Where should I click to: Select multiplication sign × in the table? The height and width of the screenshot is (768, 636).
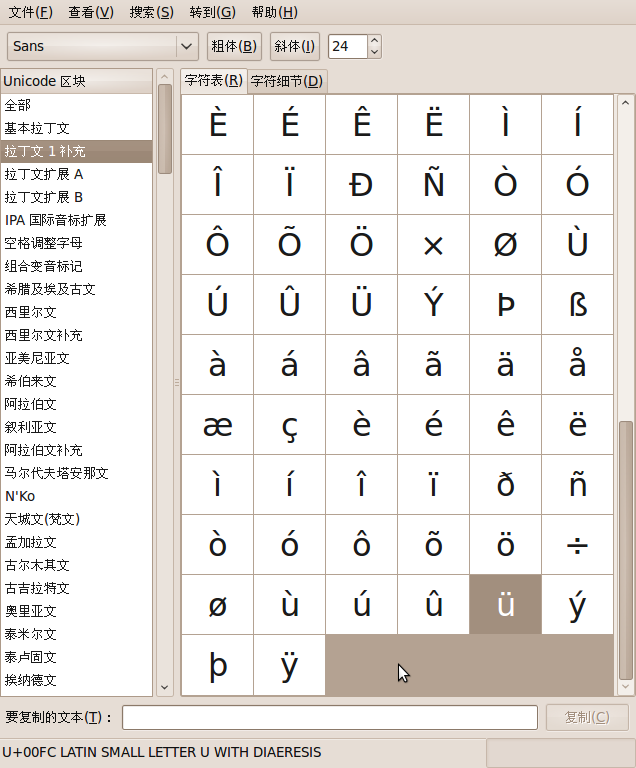[x=434, y=245]
